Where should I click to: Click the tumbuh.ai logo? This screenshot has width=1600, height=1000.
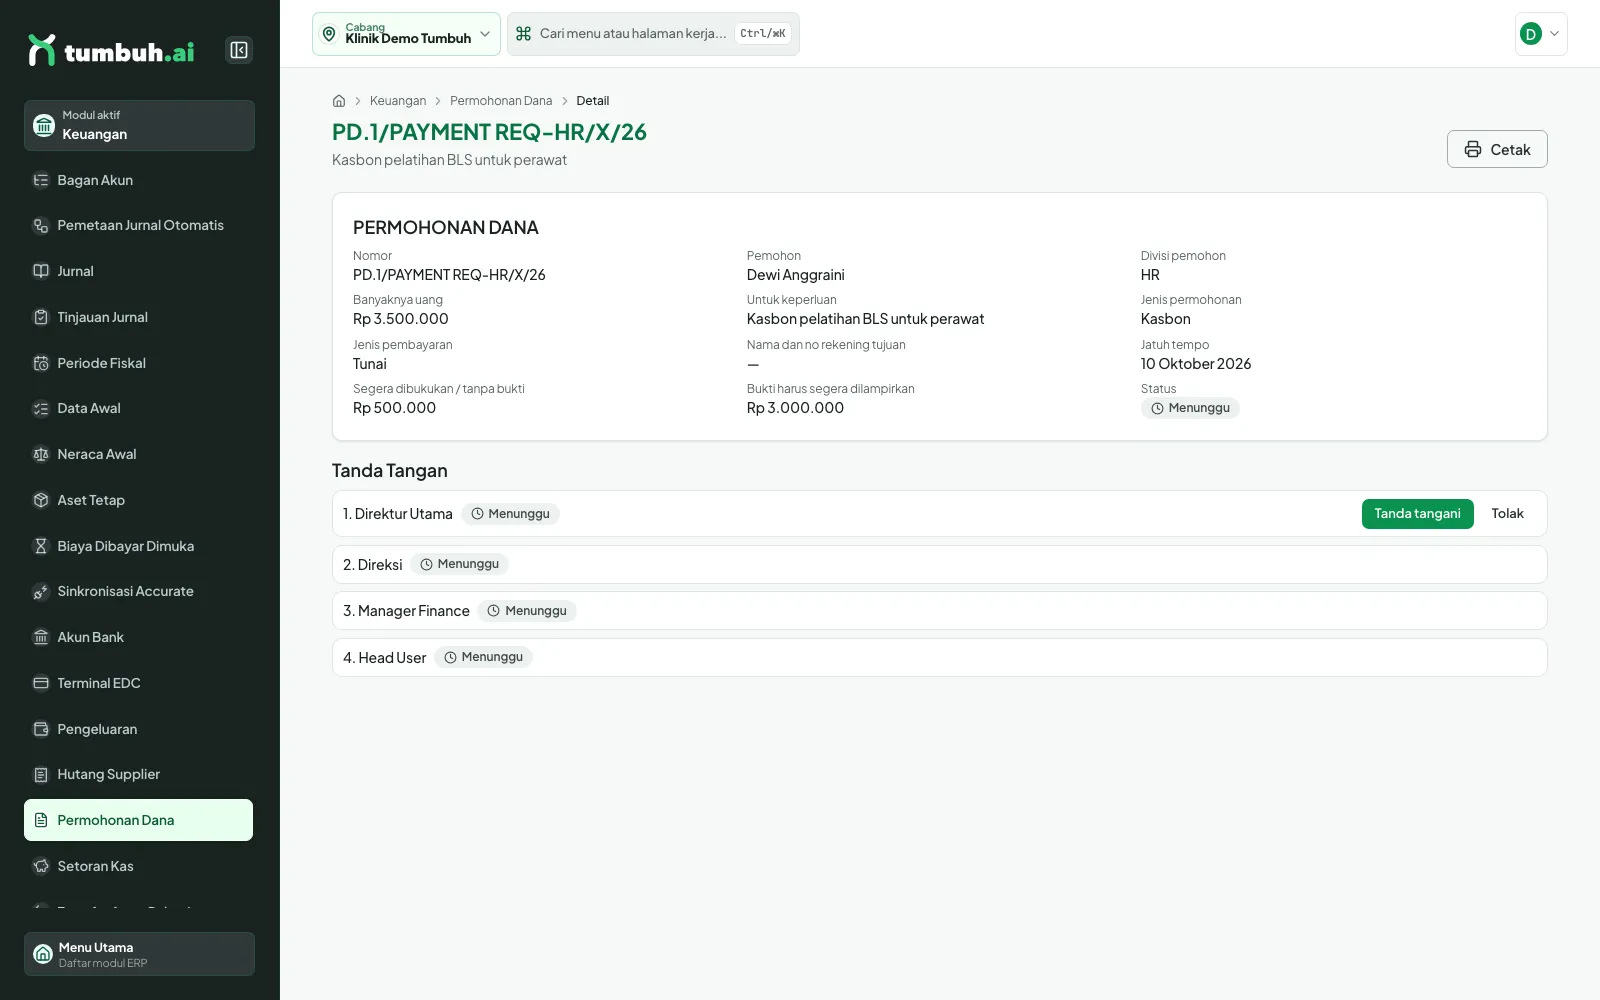point(111,51)
